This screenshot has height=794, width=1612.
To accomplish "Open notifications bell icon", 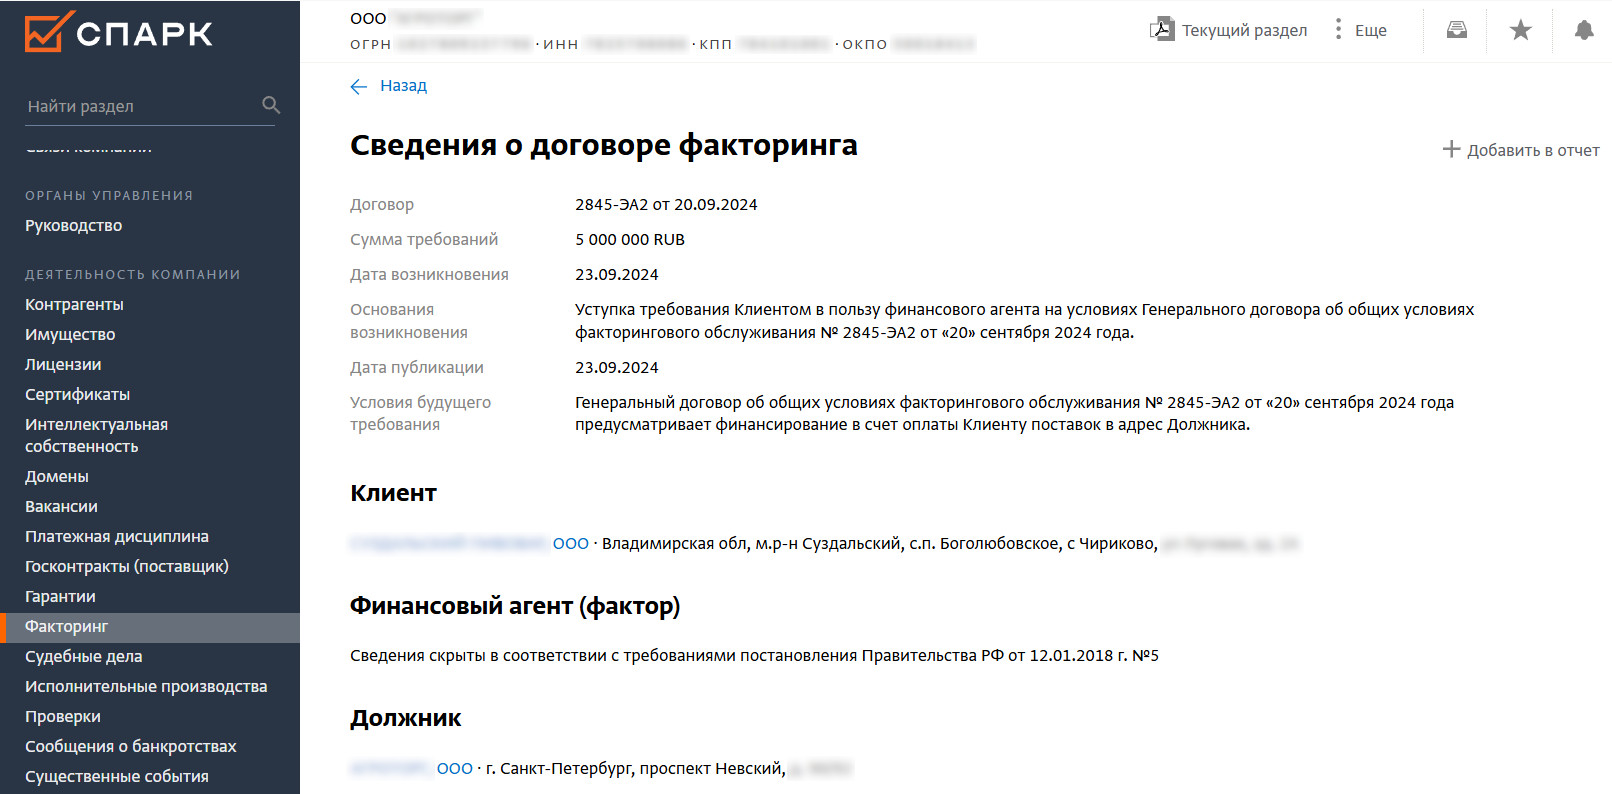I will pos(1584,30).
